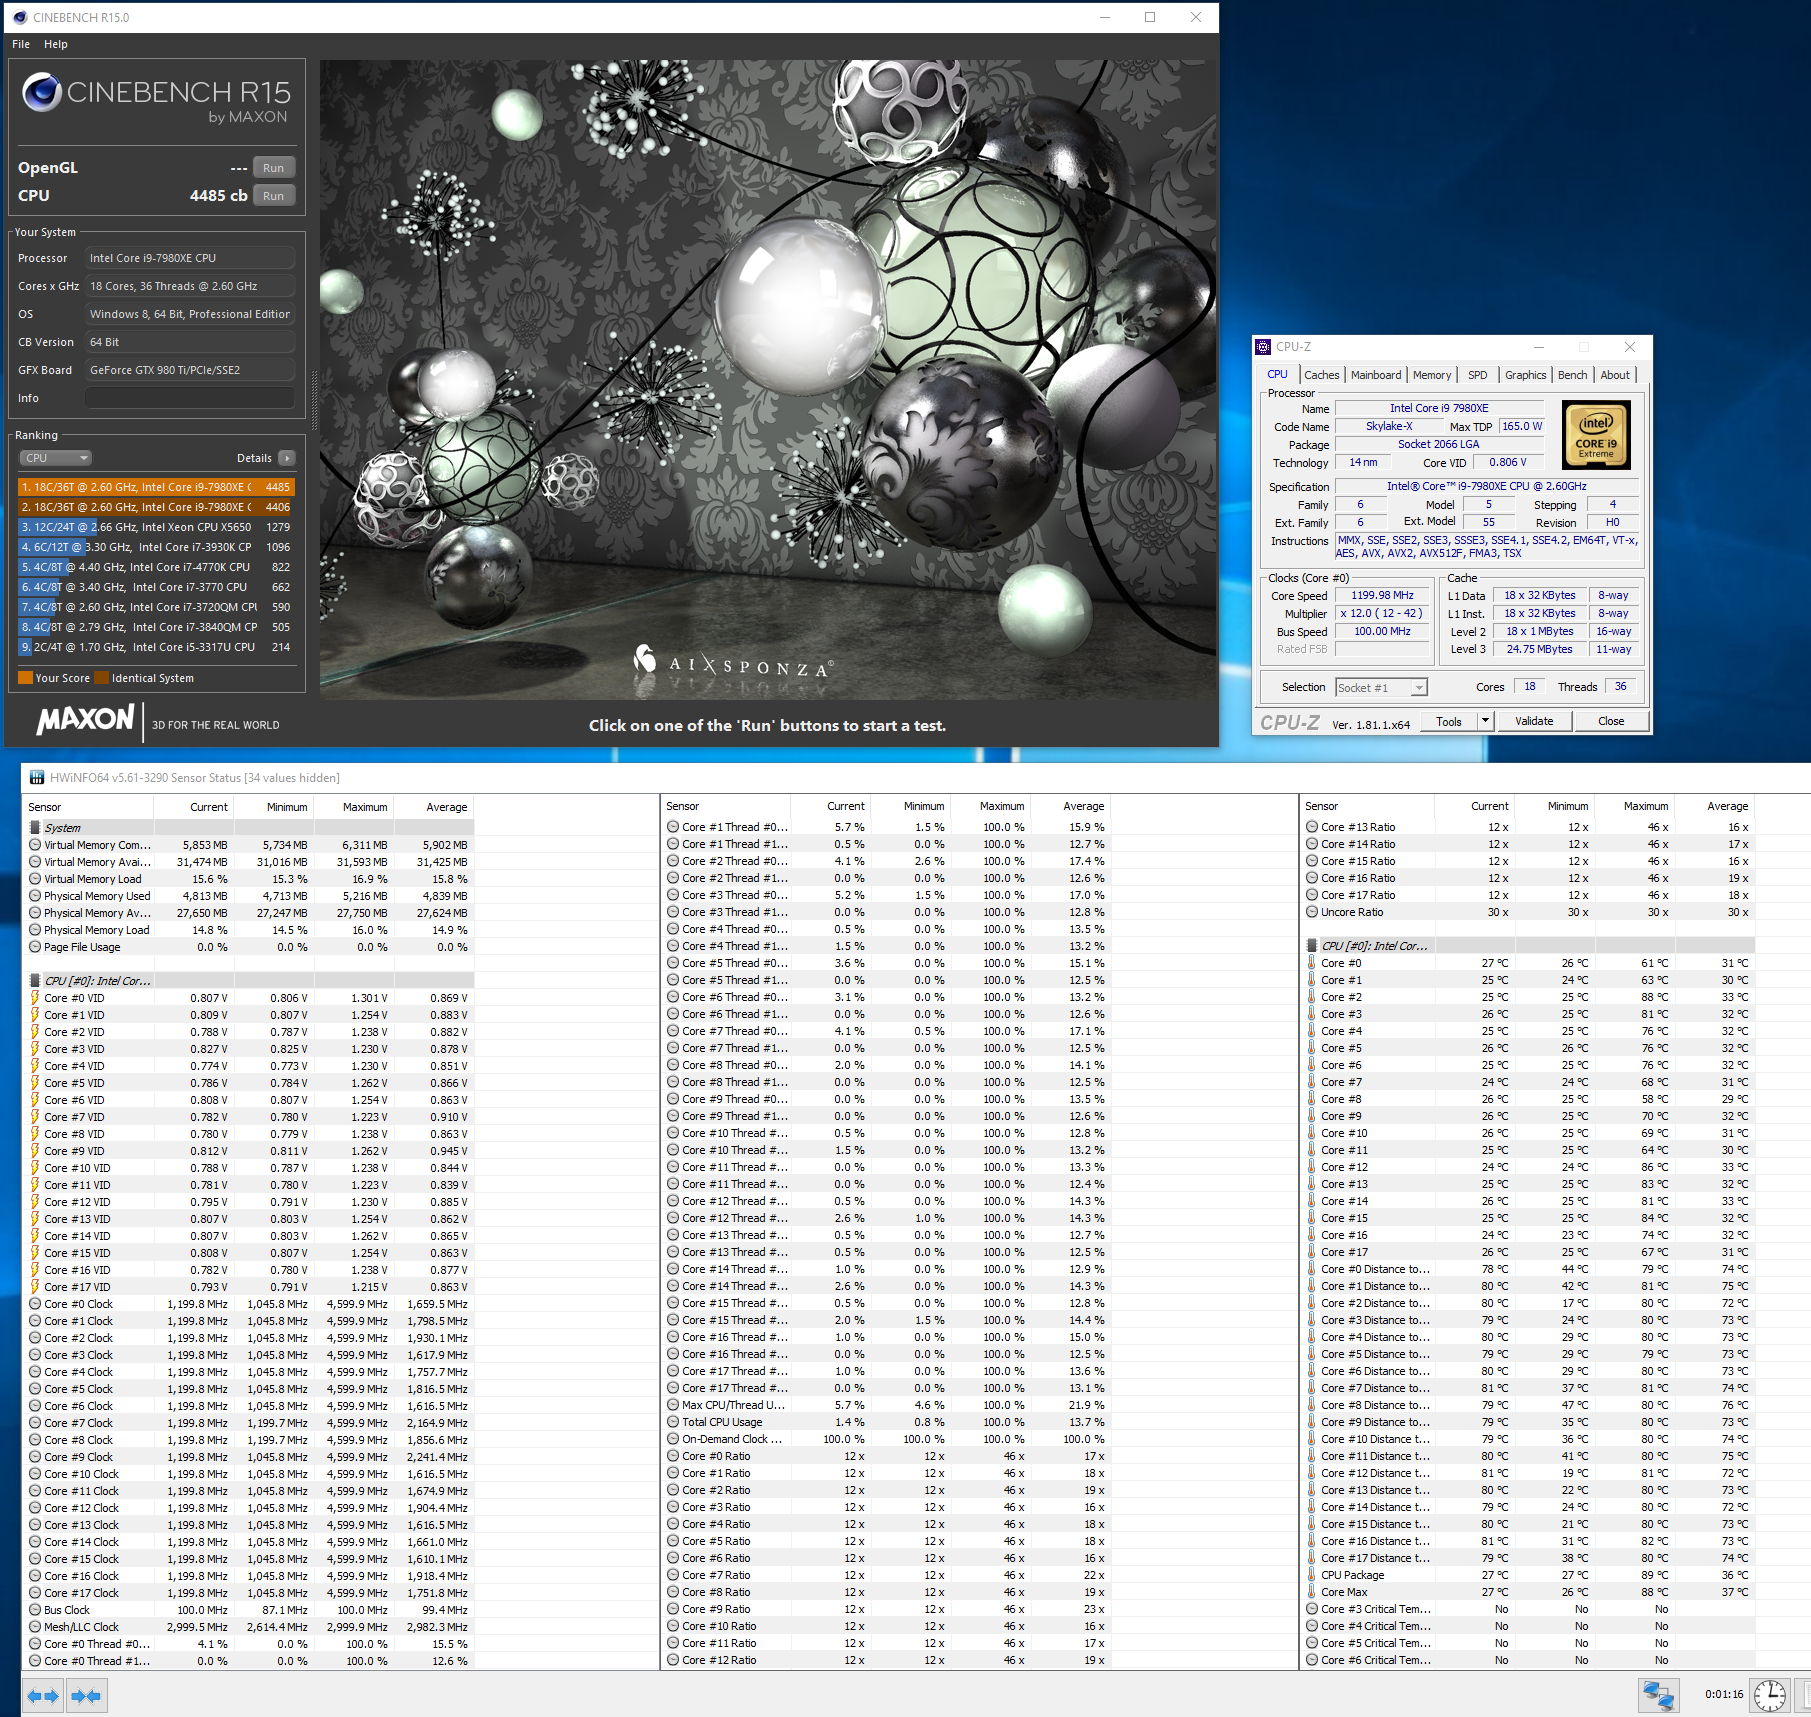Collapse the CPU [#0] group in the first sensor panel

click(35, 980)
